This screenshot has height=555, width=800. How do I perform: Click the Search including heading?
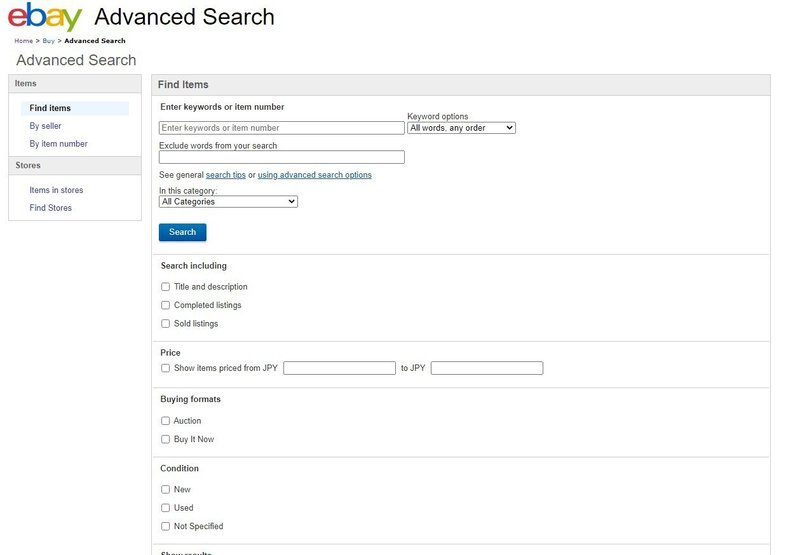tap(193, 266)
